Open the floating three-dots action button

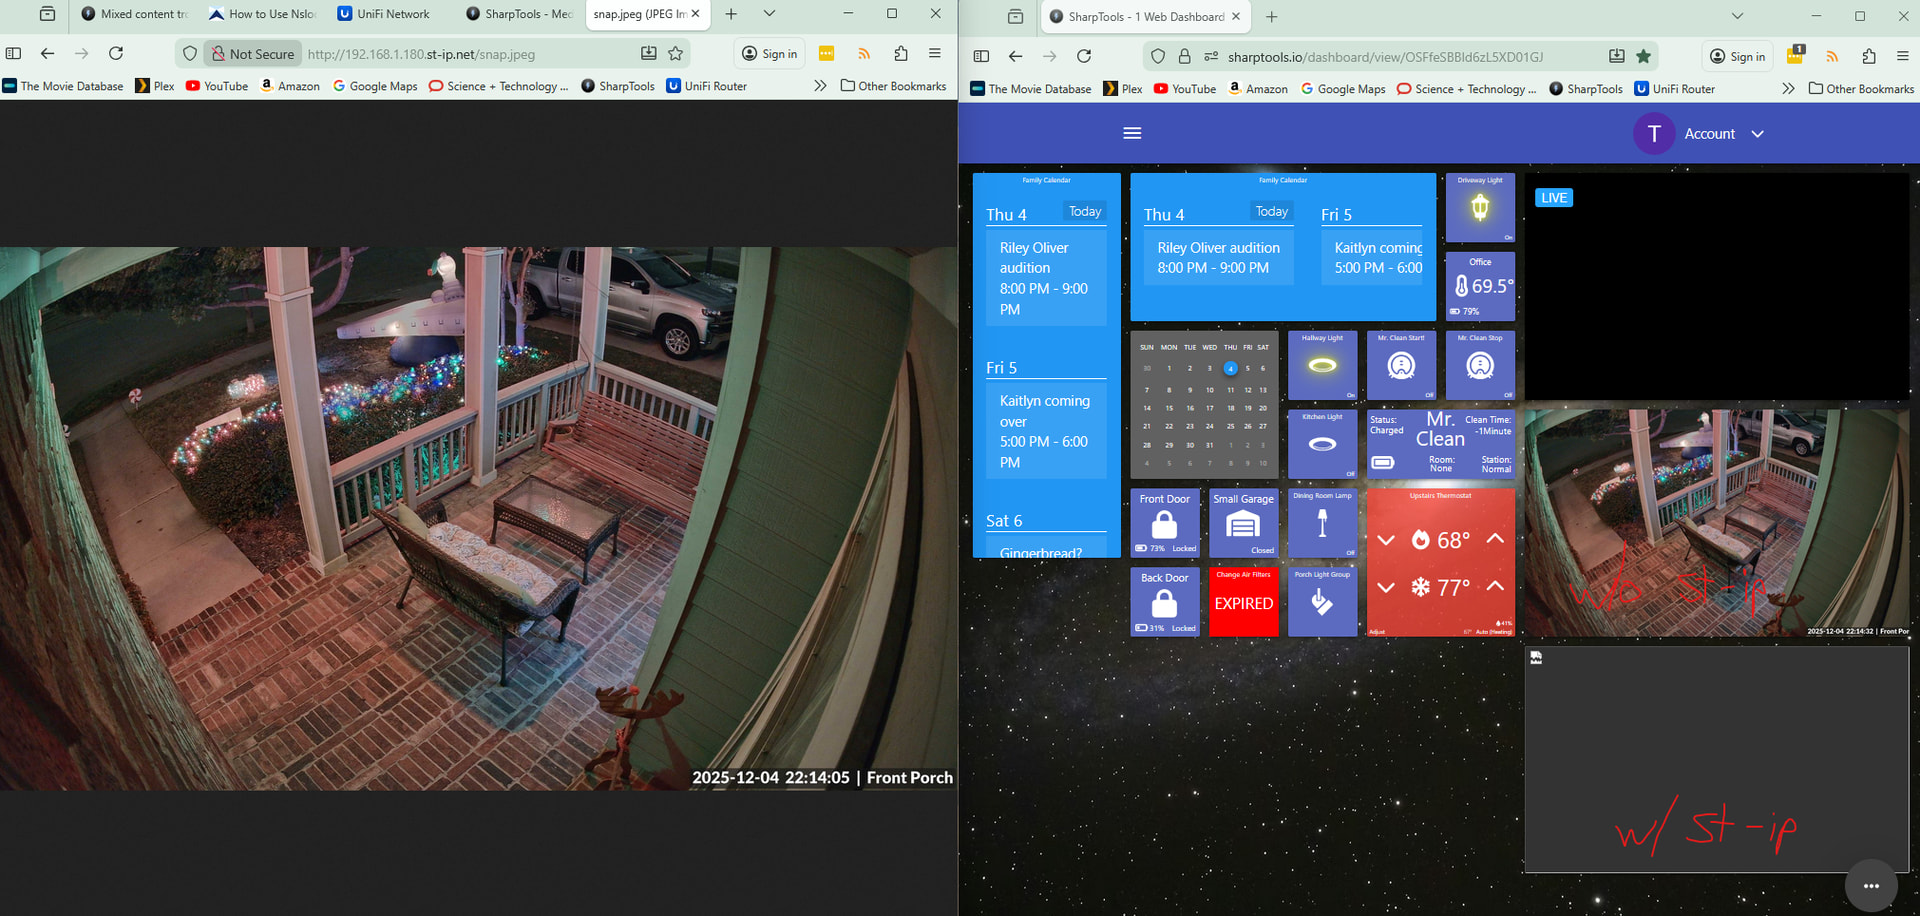pyautogui.click(x=1870, y=885)
